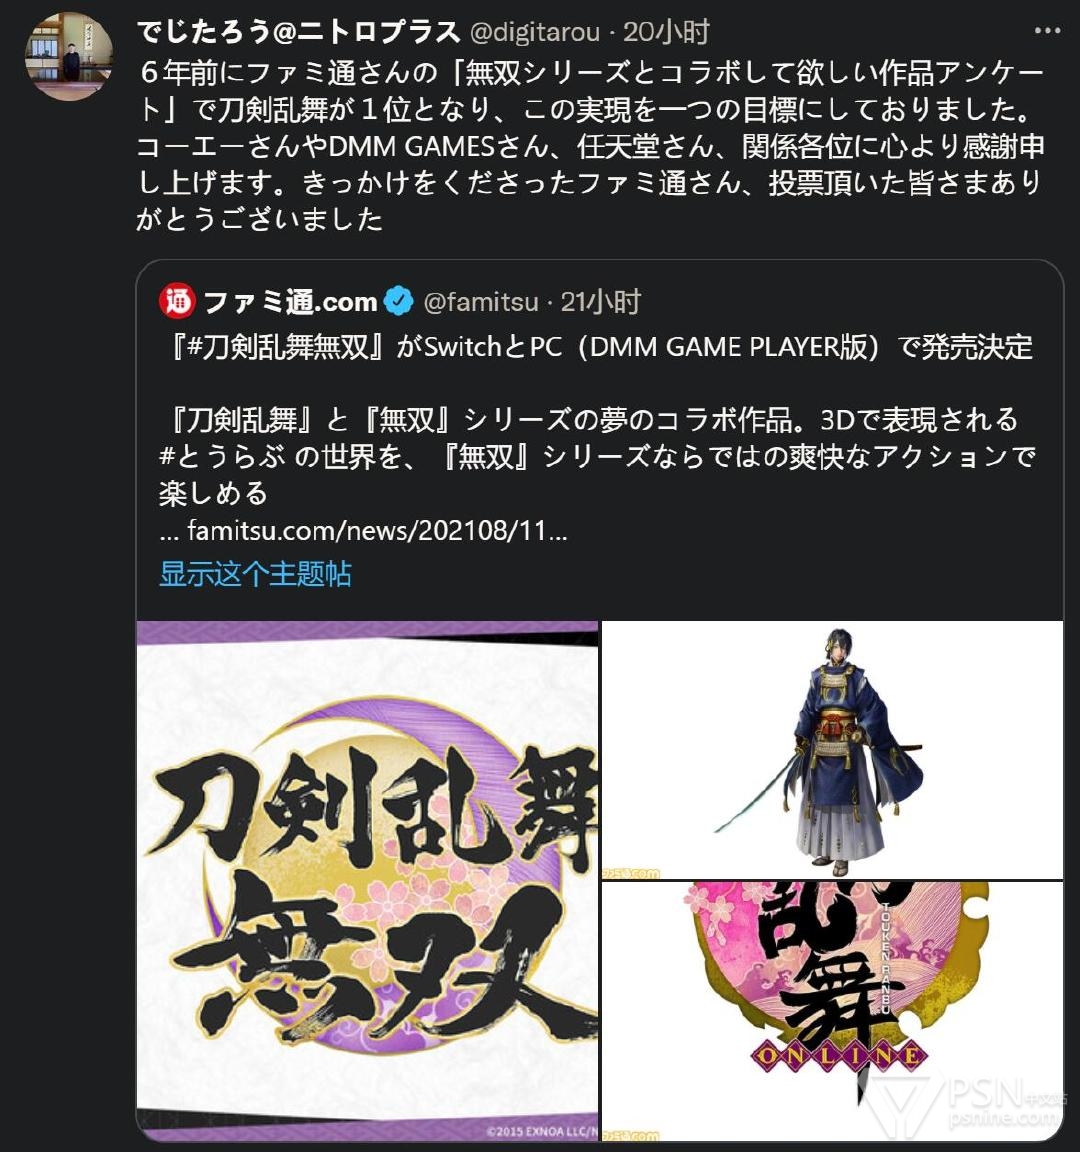Click the 20小时 tweet timestamp
1080x1152 pixels.
[x=666, y=32]
